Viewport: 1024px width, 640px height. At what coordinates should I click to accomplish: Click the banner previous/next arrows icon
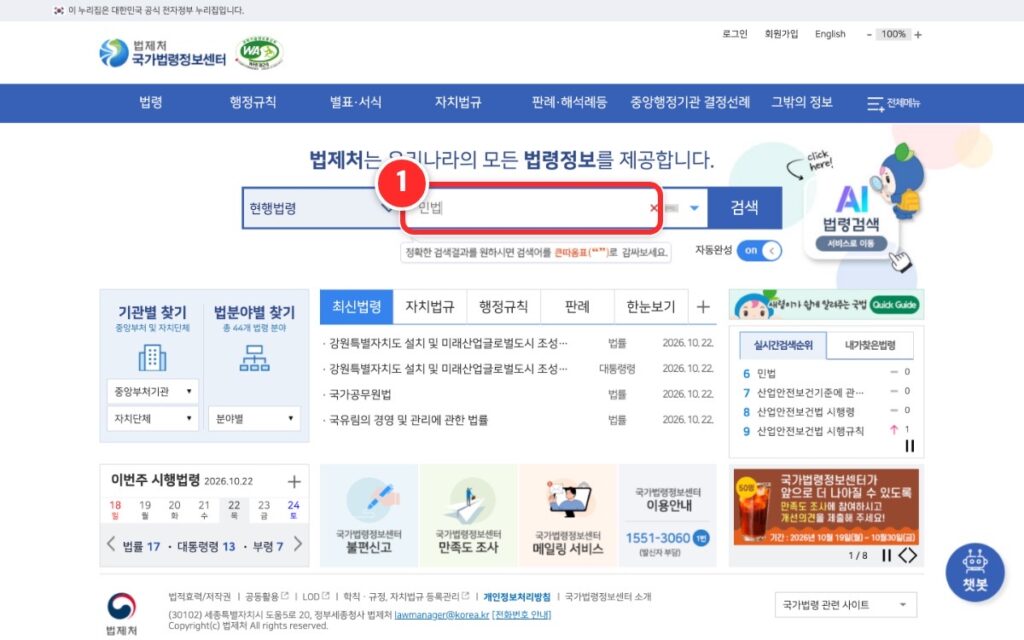908,555
